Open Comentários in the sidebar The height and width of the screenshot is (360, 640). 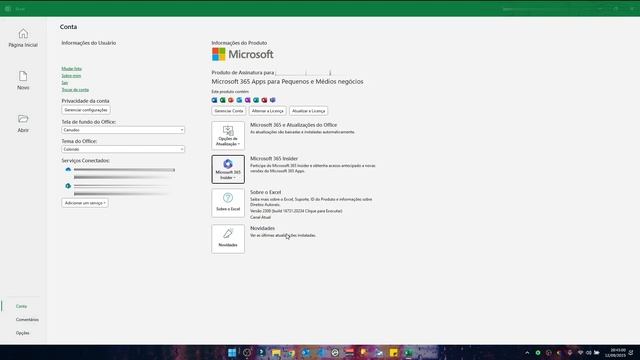pyautogui.click(x=27, y=320)
